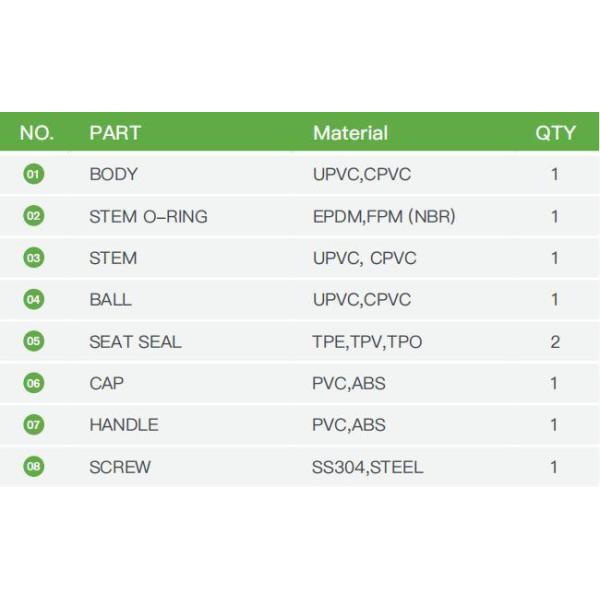This screenshot has height=600, width=600.
Task: Click the STEM O-RING part name
Action: pos(148,216)
